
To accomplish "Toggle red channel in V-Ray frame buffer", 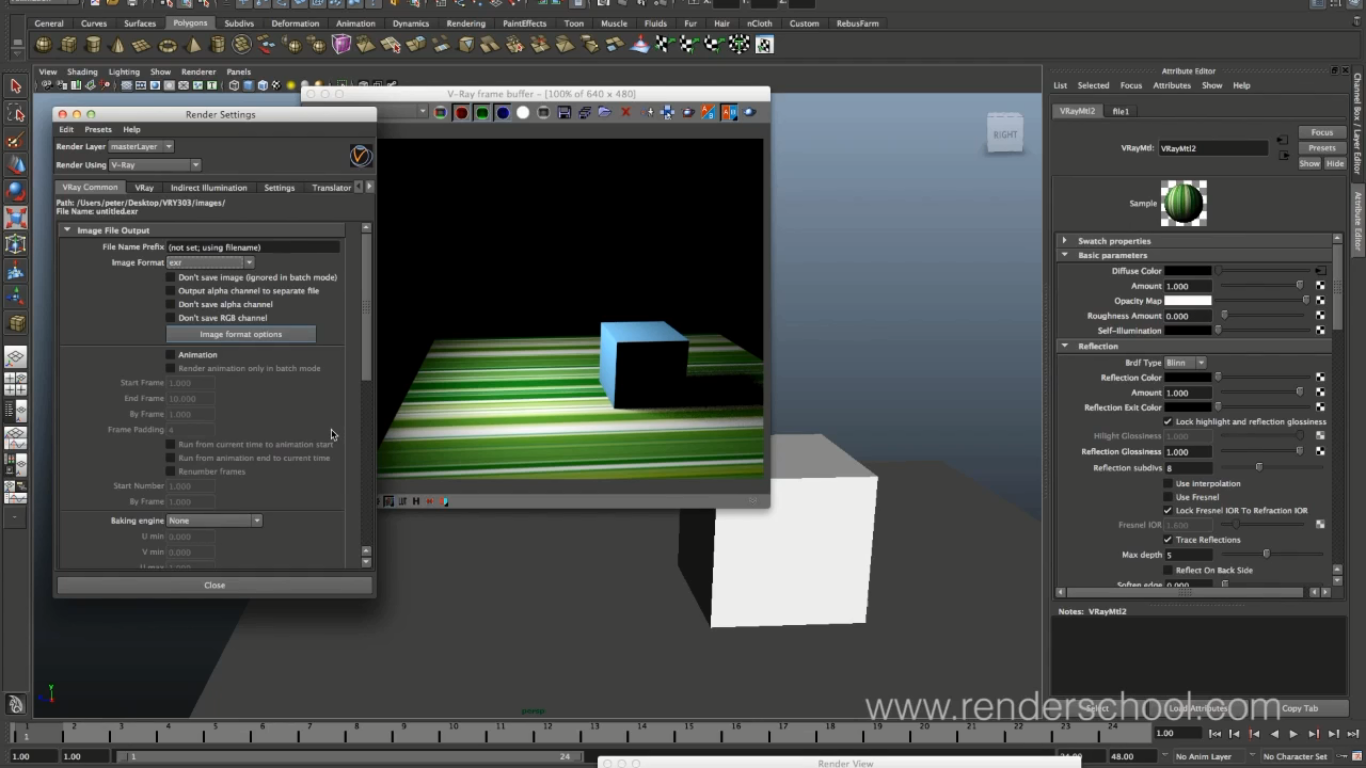I will tap(461, 113).
